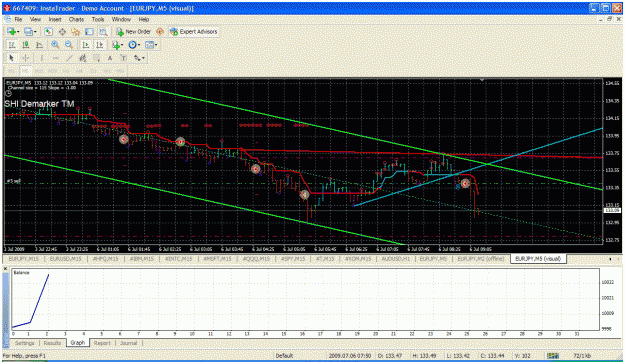625x362 pixels.
Task: Zoom out on the chart
Action: coord(69,45)
